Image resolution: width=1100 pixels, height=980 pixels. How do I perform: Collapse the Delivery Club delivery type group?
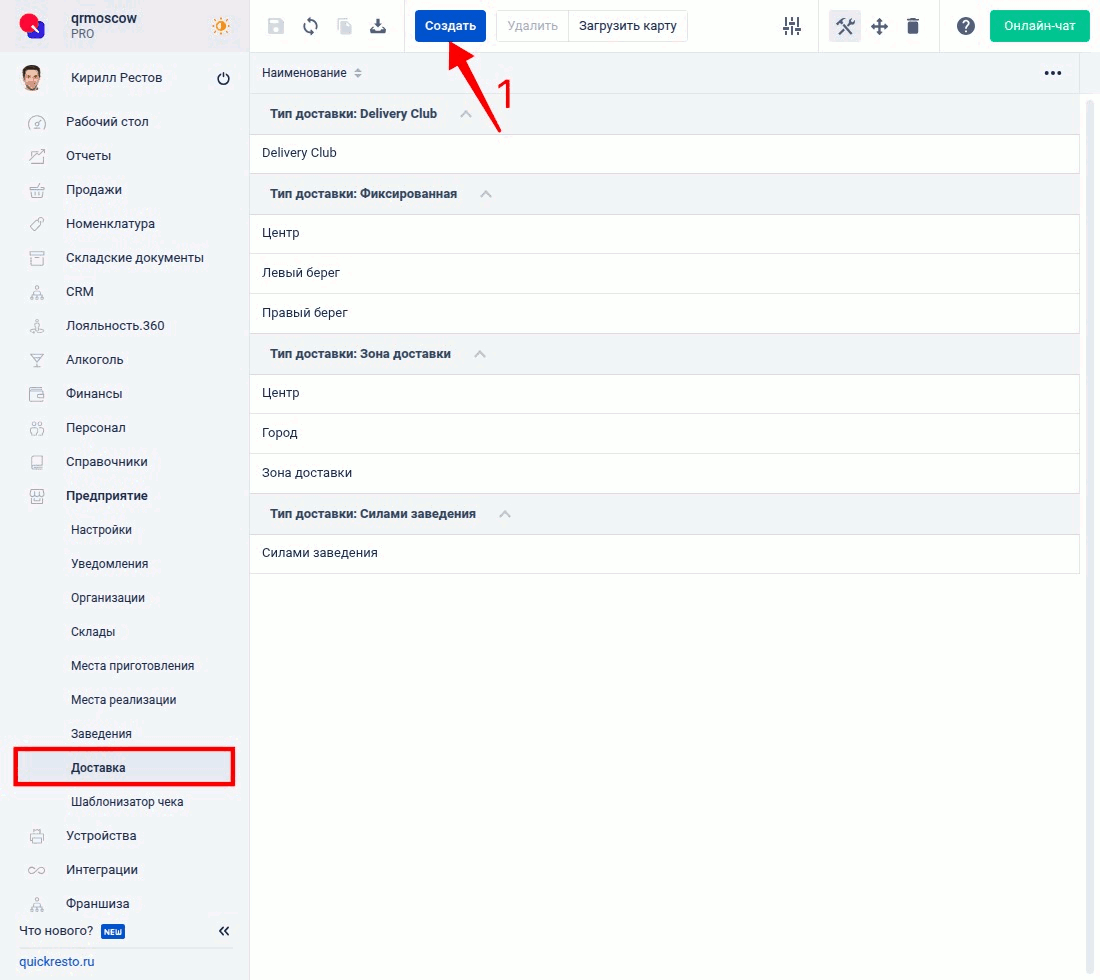click(x=465, y=114)
